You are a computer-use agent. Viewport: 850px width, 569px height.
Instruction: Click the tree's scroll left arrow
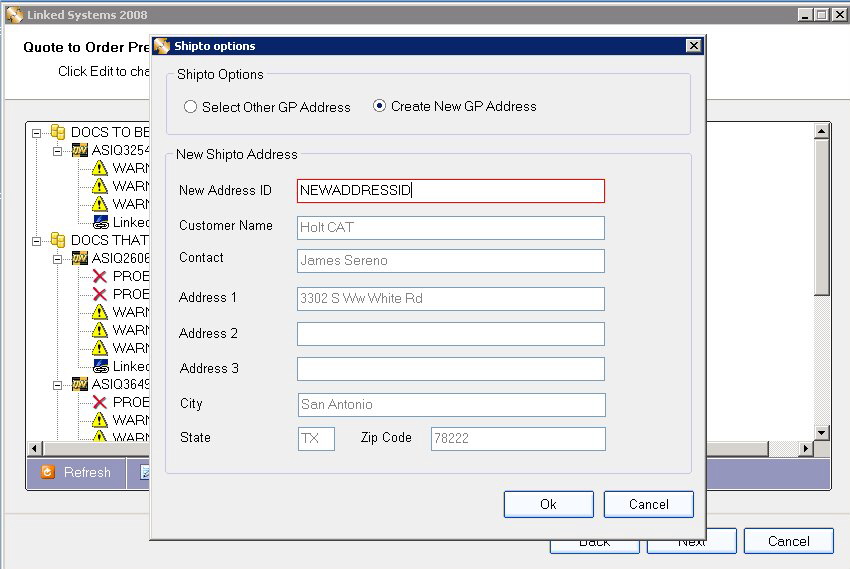(x=35, y=449)
